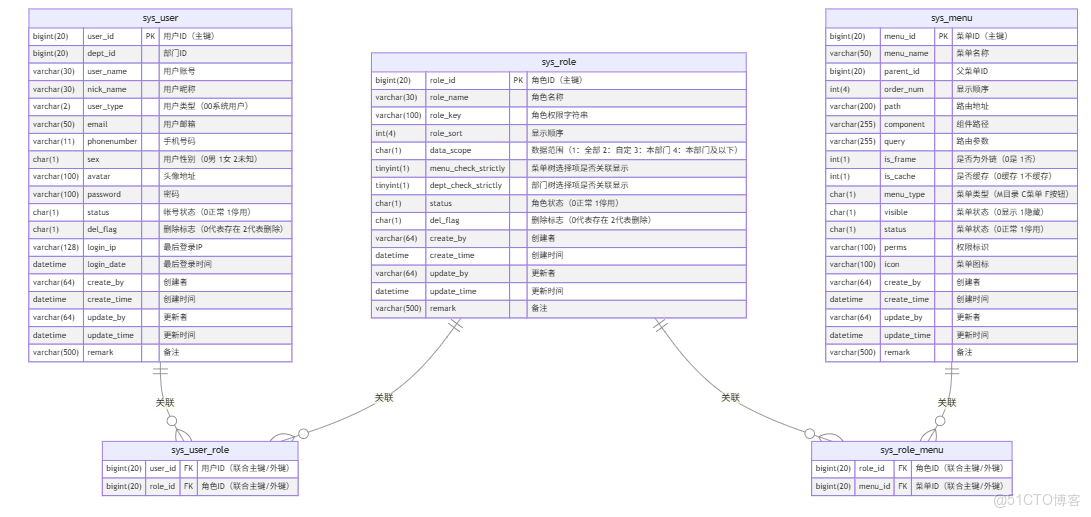Click the 关联 label below the sys_user table
This screenshot has width=1091, height=517.
pyautogui.click(x=165, y=402)
